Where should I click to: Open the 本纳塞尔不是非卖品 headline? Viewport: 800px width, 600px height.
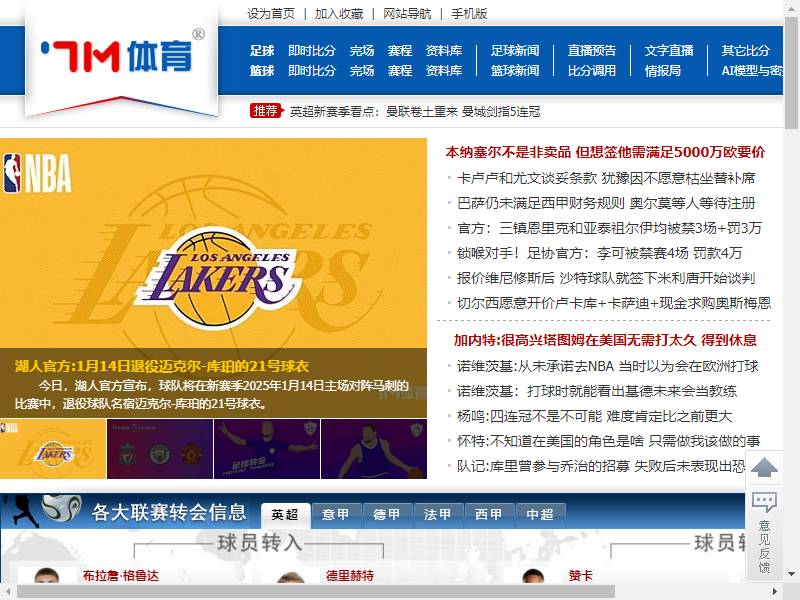tap(605, 152)
